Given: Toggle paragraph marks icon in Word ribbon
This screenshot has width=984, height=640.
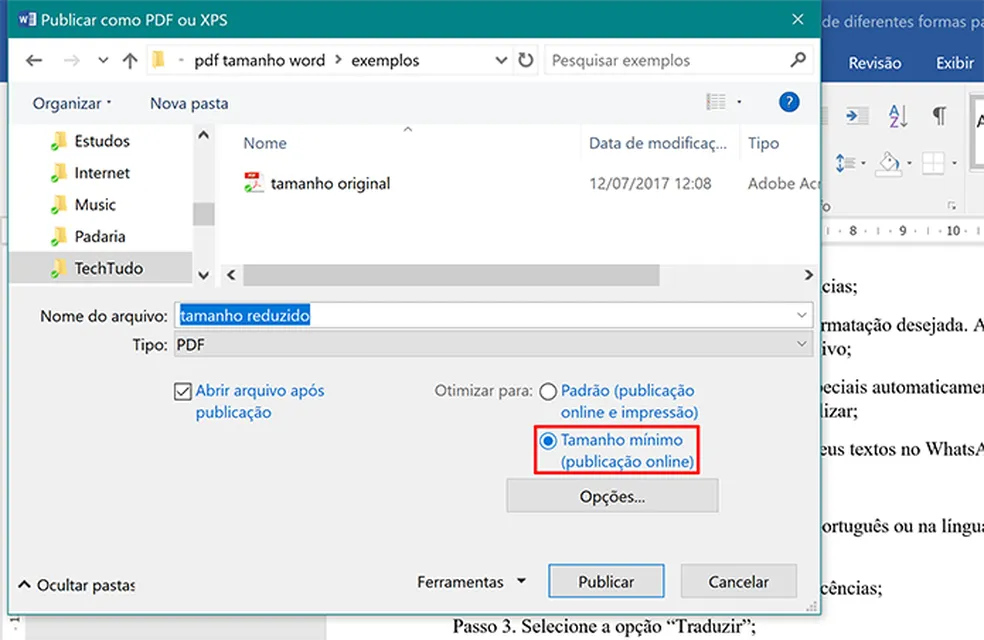Looking at the screenshot, I should click(x=939, y=115).
